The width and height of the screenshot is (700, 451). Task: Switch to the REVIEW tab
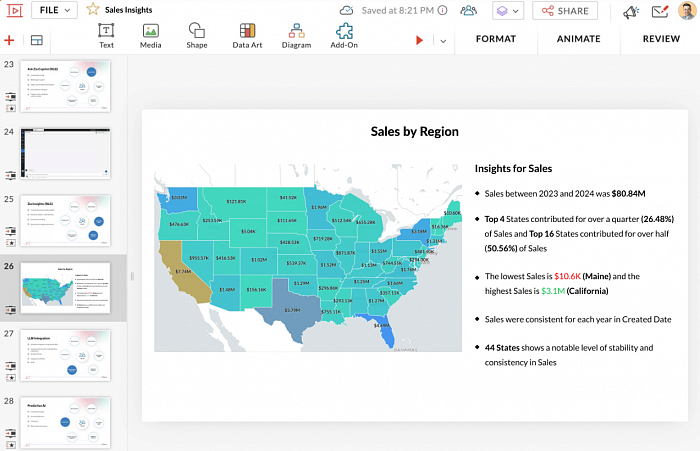[661, 39]
